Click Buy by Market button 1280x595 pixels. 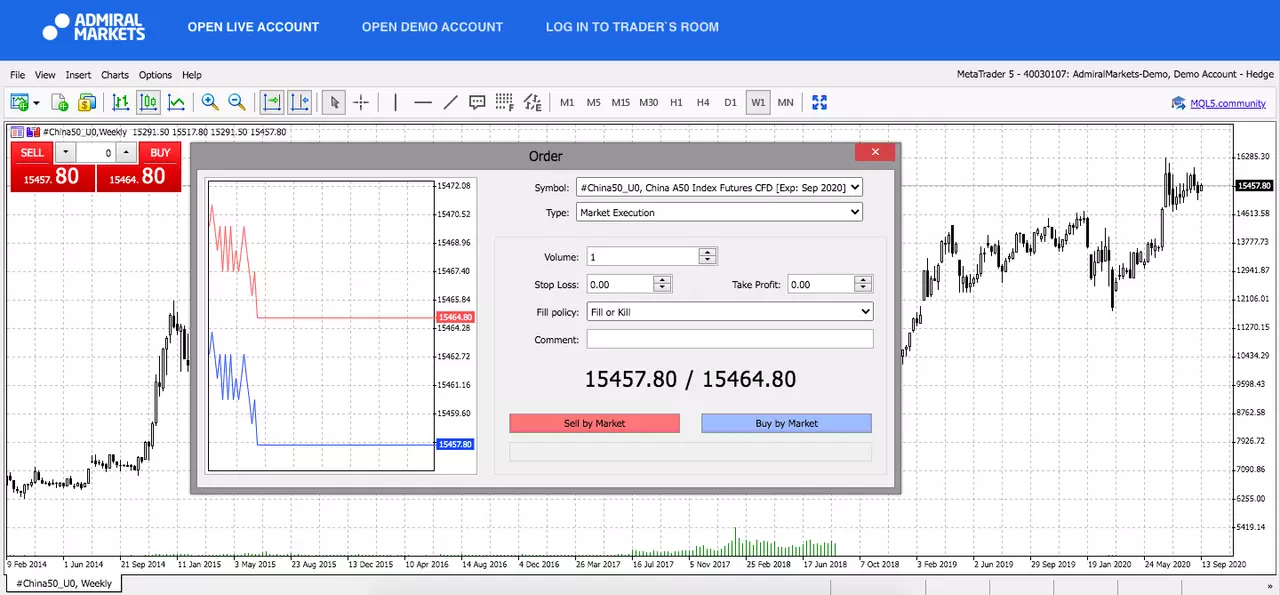(x=786, y=423)
